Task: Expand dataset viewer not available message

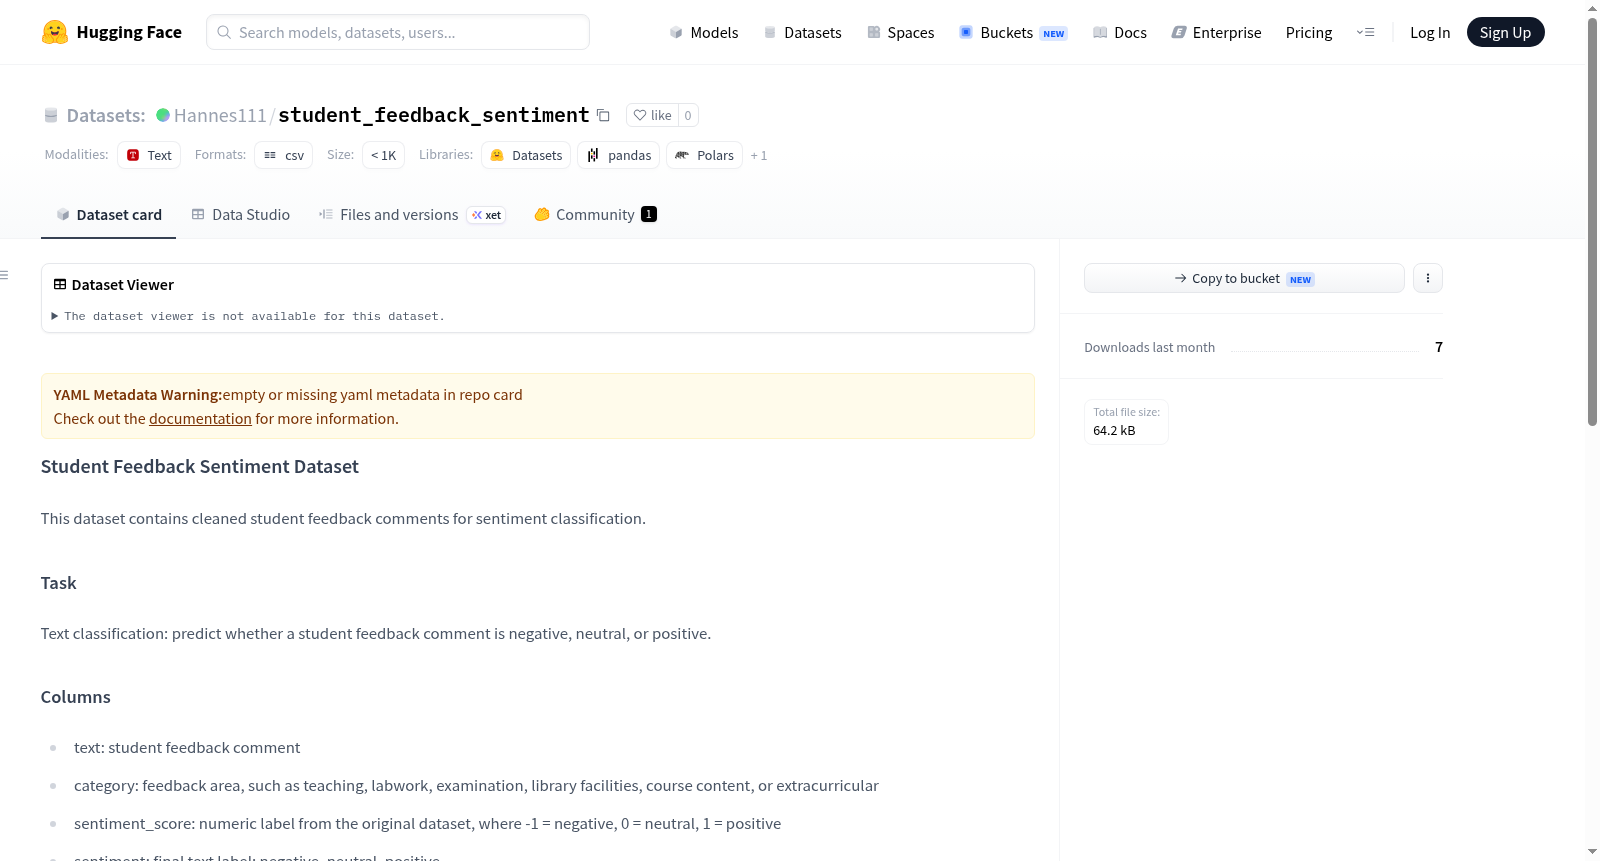Action: click(249, 316)
